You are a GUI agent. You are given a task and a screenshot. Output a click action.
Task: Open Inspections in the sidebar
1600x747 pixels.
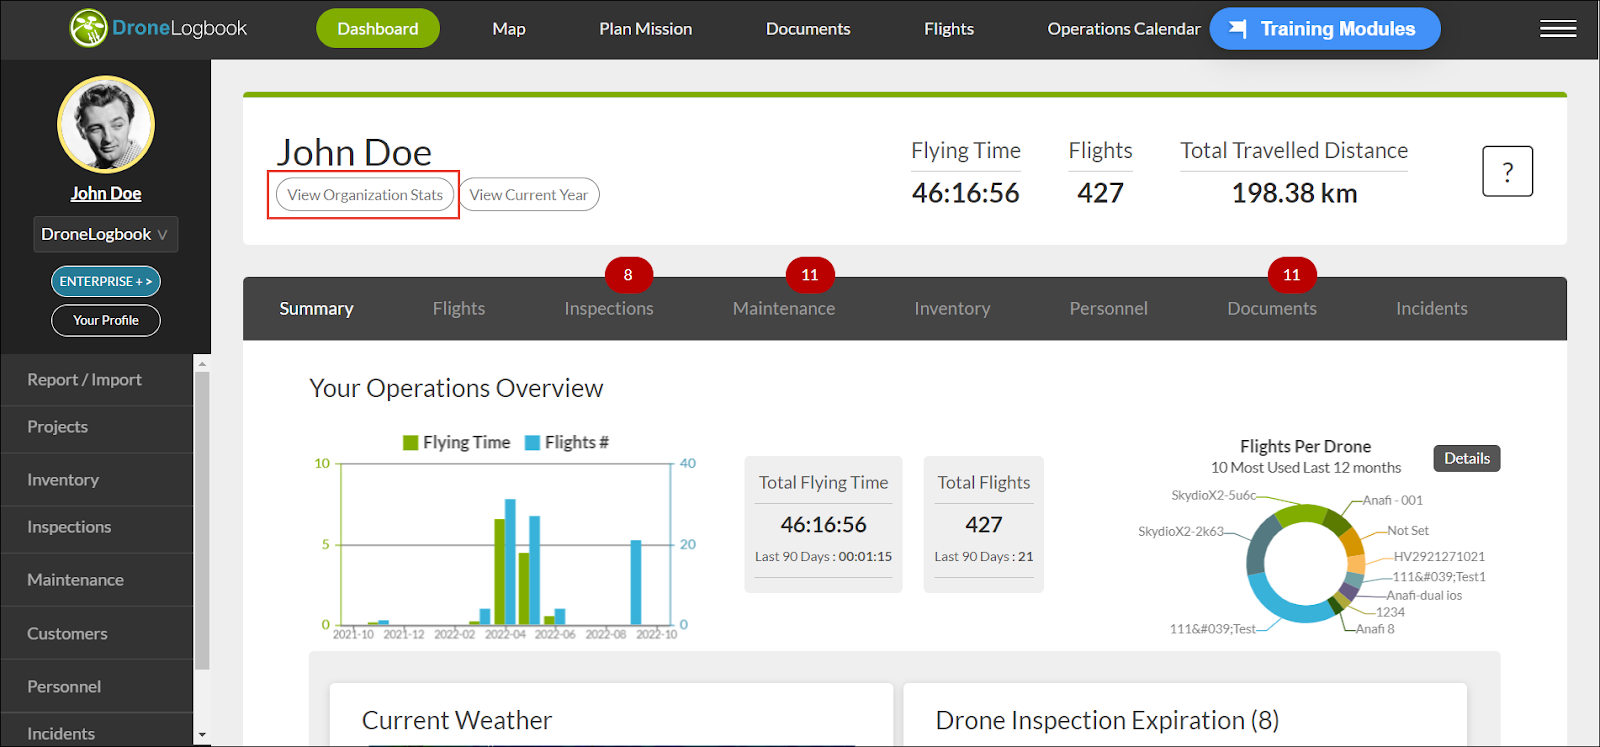tap(97, 527)
